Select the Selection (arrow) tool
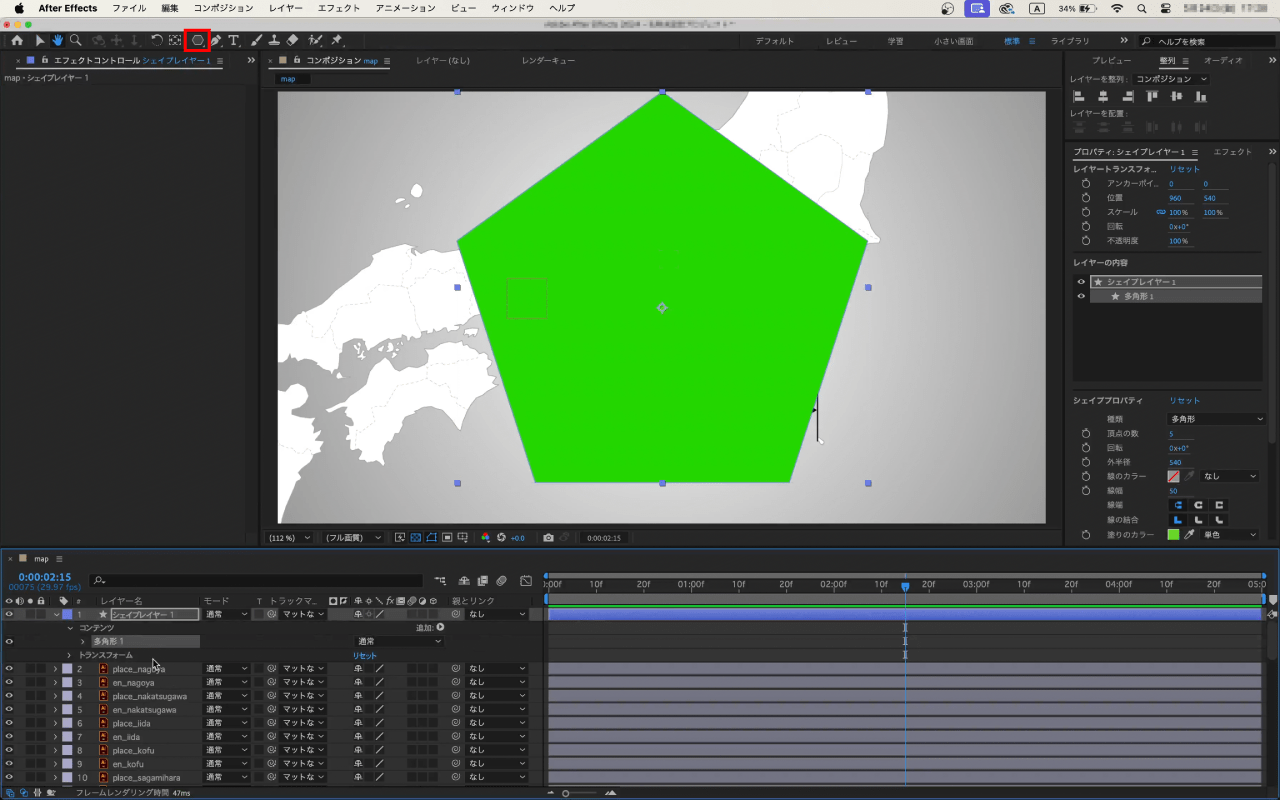The image size is (1280, 800). click(40, 41)
